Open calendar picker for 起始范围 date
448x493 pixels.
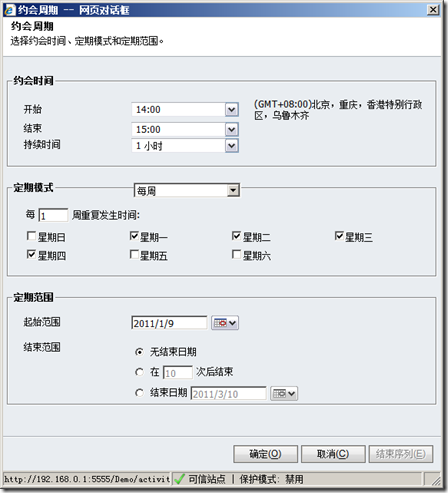(x=225, y=323)
